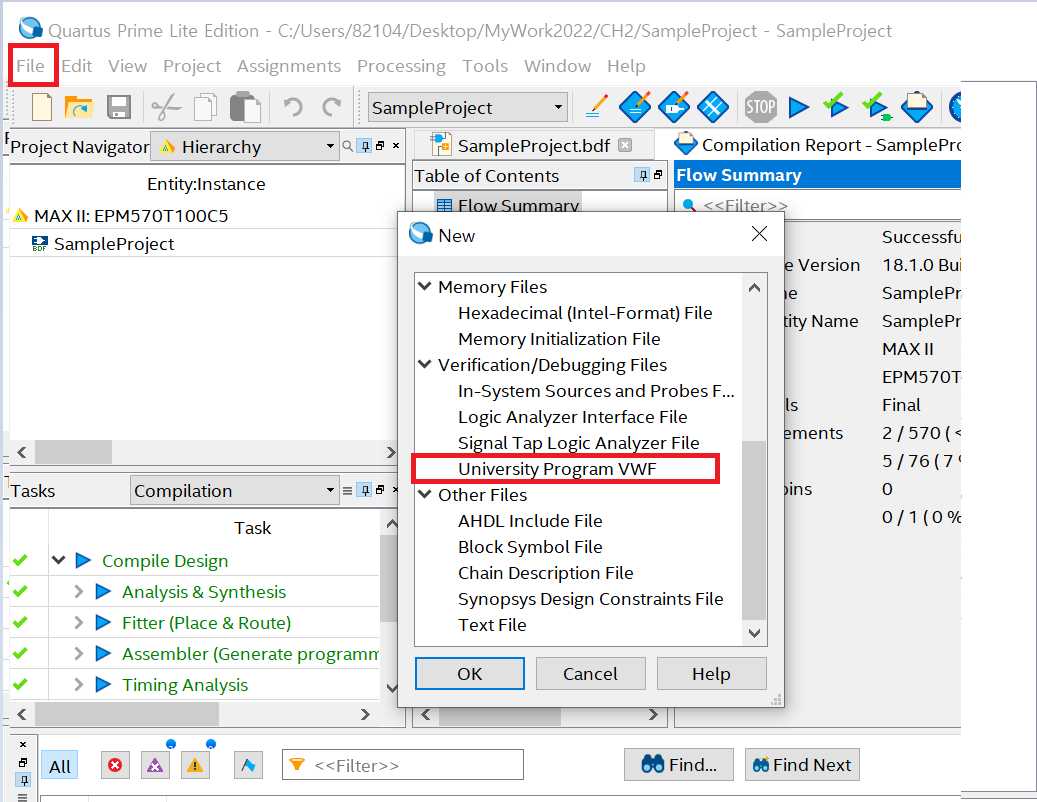Click the Save floppy disk icon
Viewport: 1037px width, 802px height.
[119, 107]
